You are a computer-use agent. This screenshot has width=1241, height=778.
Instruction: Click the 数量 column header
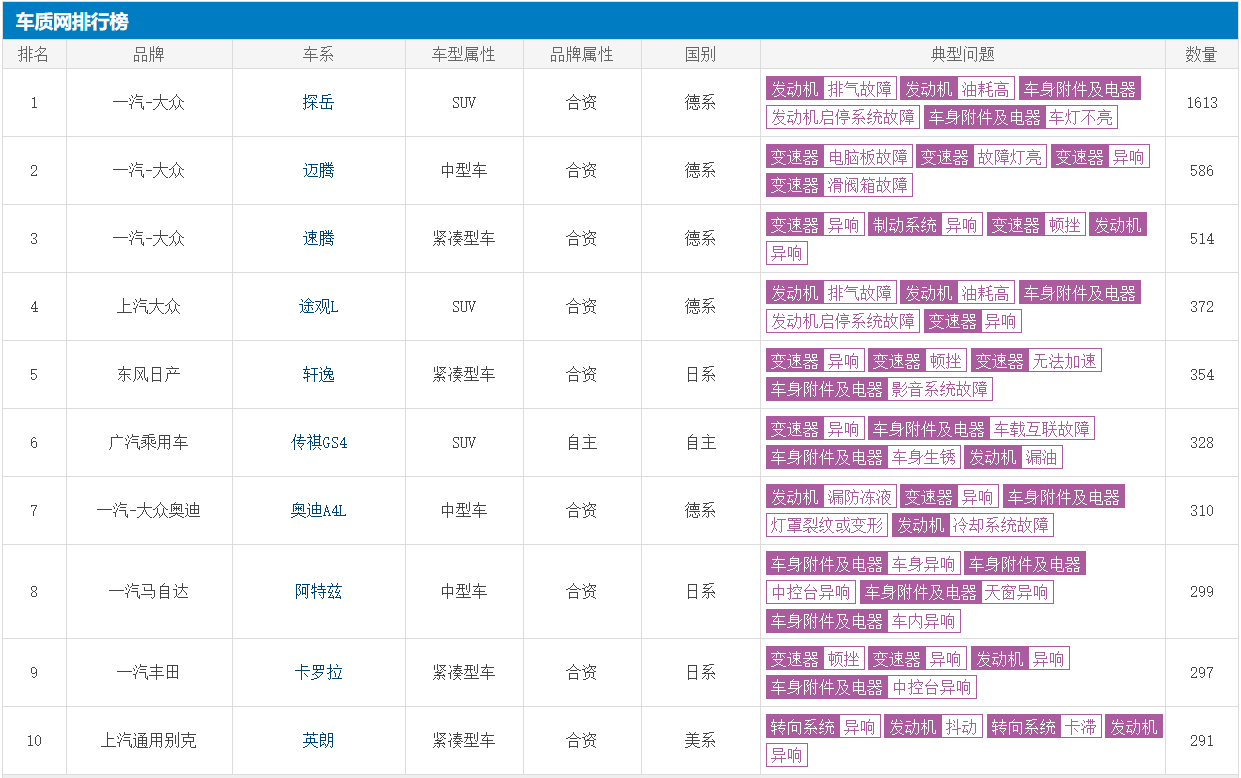click(x=1201, y=54)
